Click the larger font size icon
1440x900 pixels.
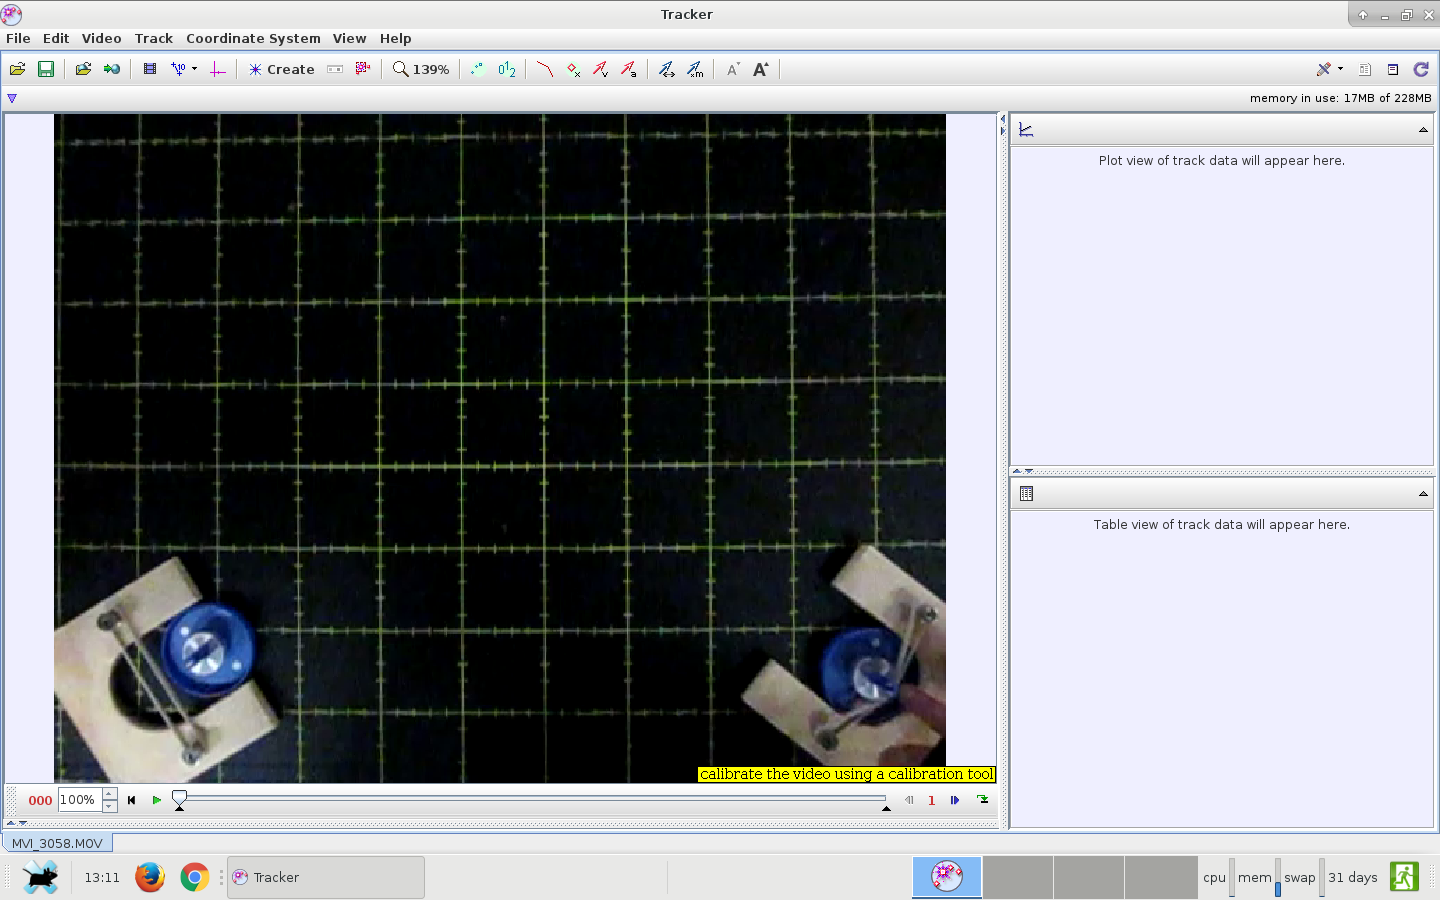[761, 69]
